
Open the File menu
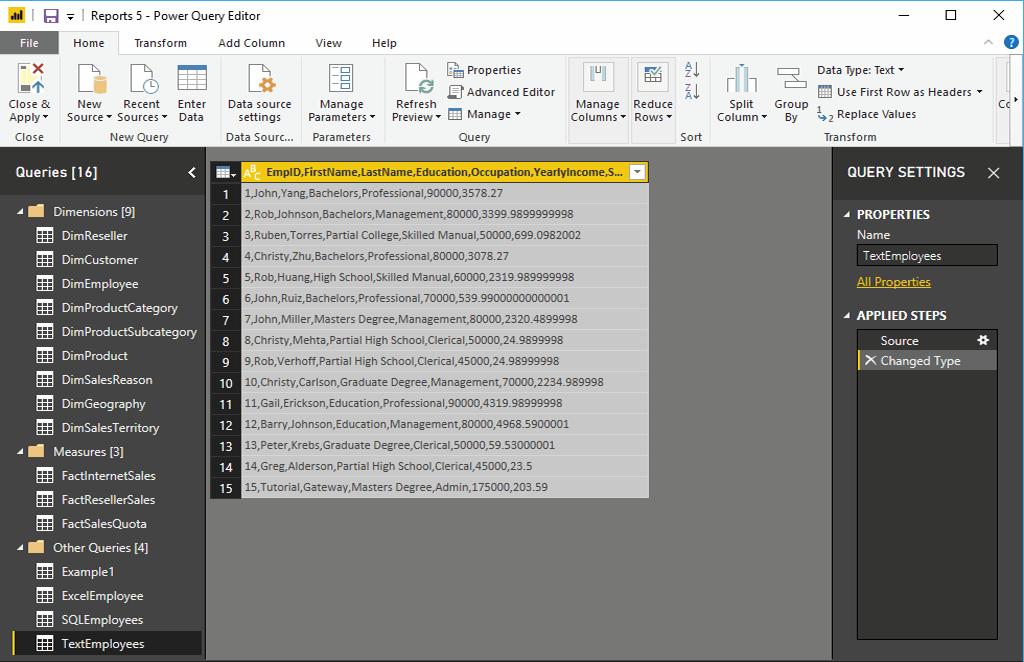(x=29, y=43)
